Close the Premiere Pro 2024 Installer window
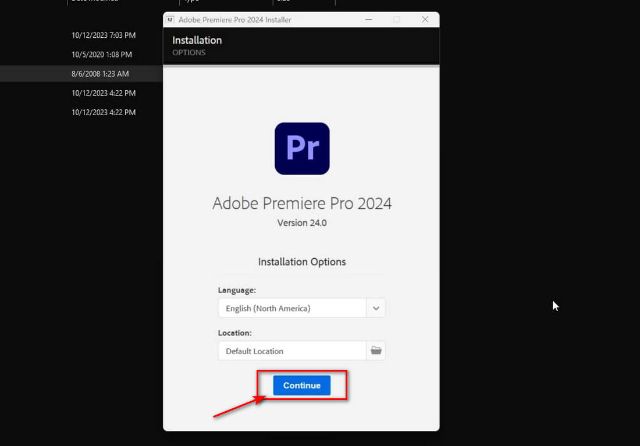640x446 pixels. click(x=425, y=20)
